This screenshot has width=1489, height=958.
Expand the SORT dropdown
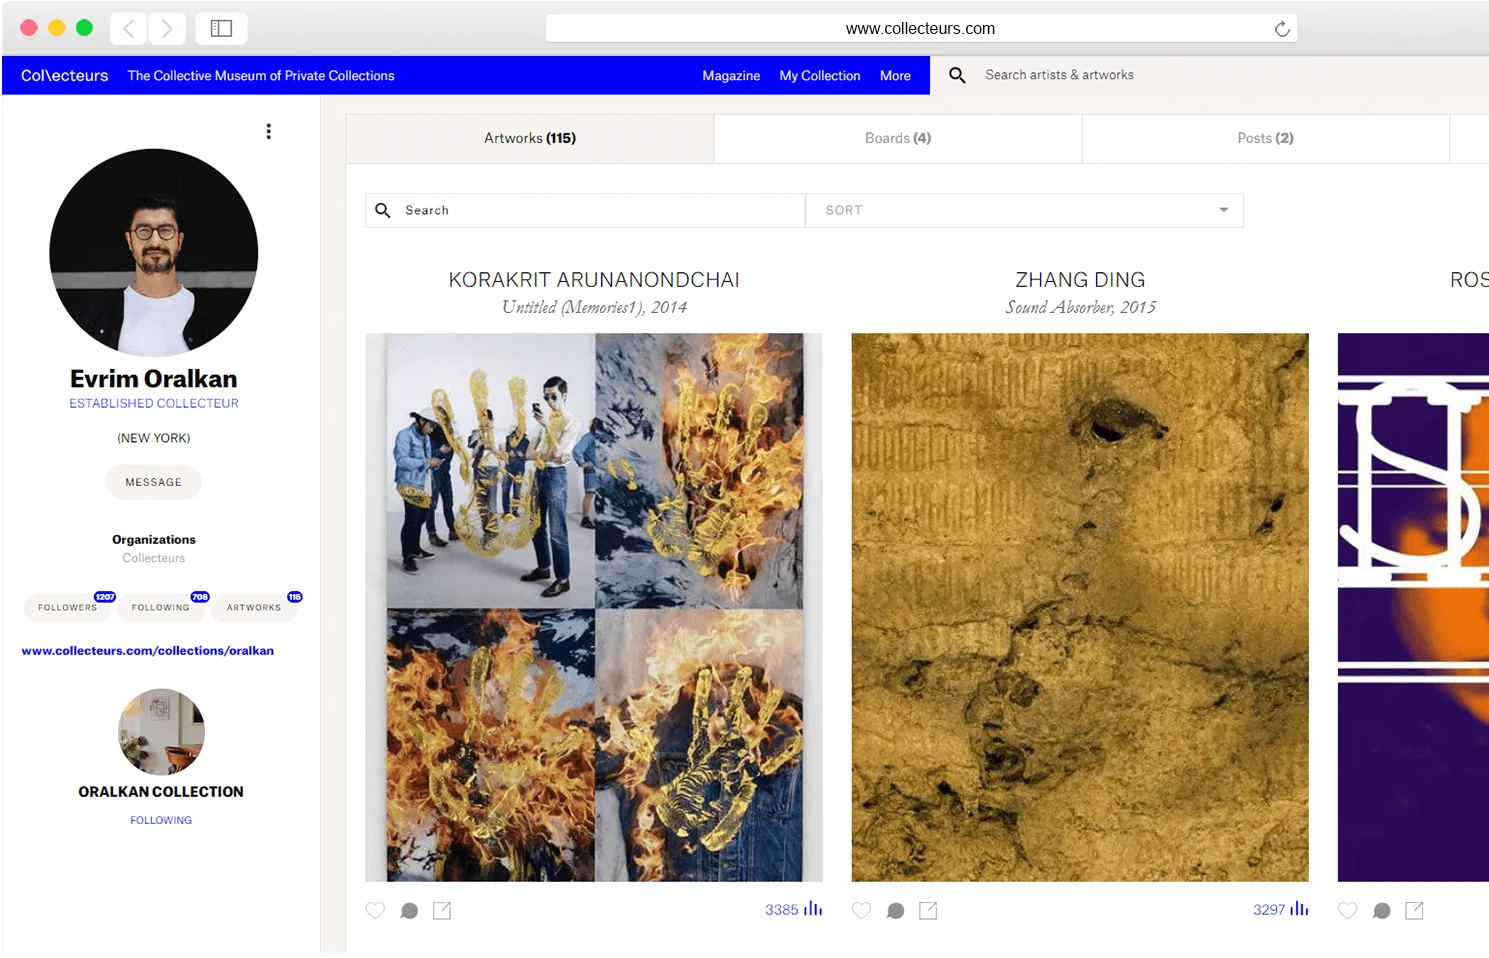[x=1025, y=210]
